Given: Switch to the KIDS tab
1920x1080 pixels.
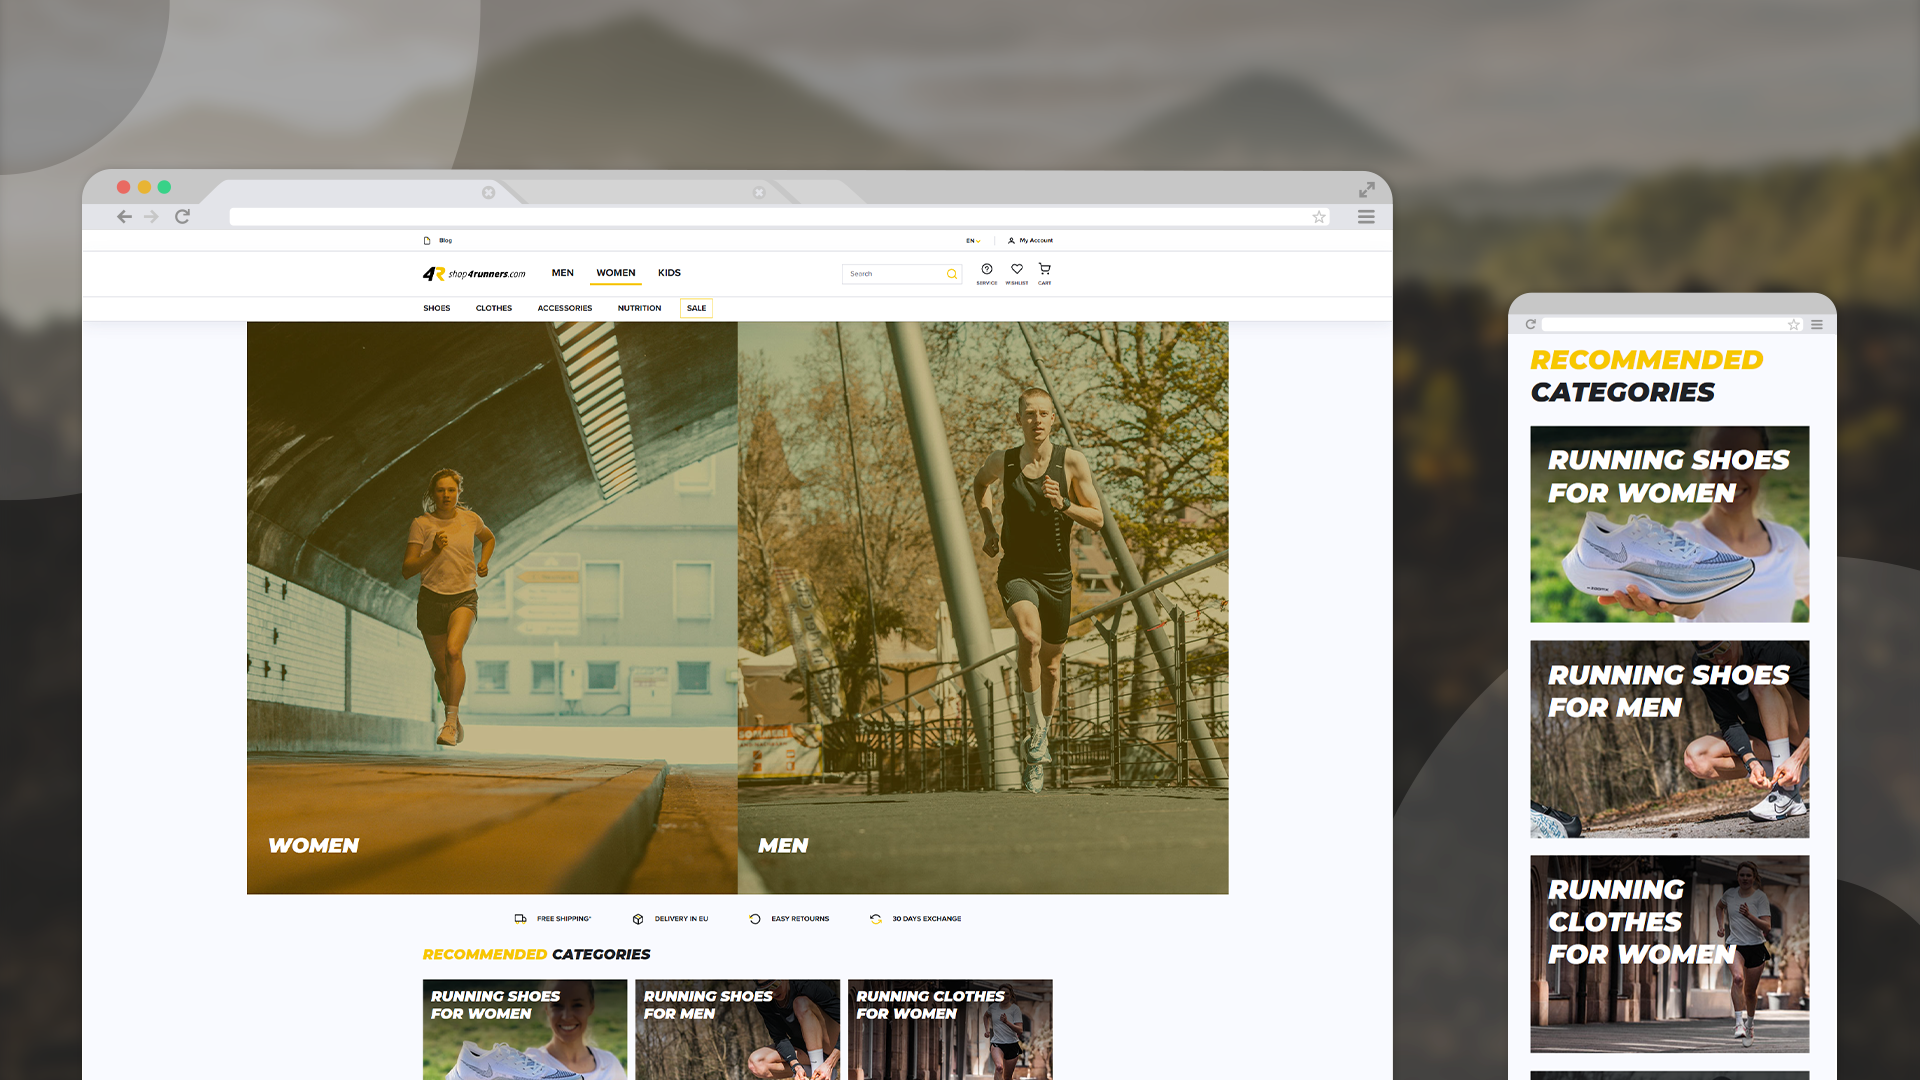Looking at the screenshot, I should pos(669,273).
